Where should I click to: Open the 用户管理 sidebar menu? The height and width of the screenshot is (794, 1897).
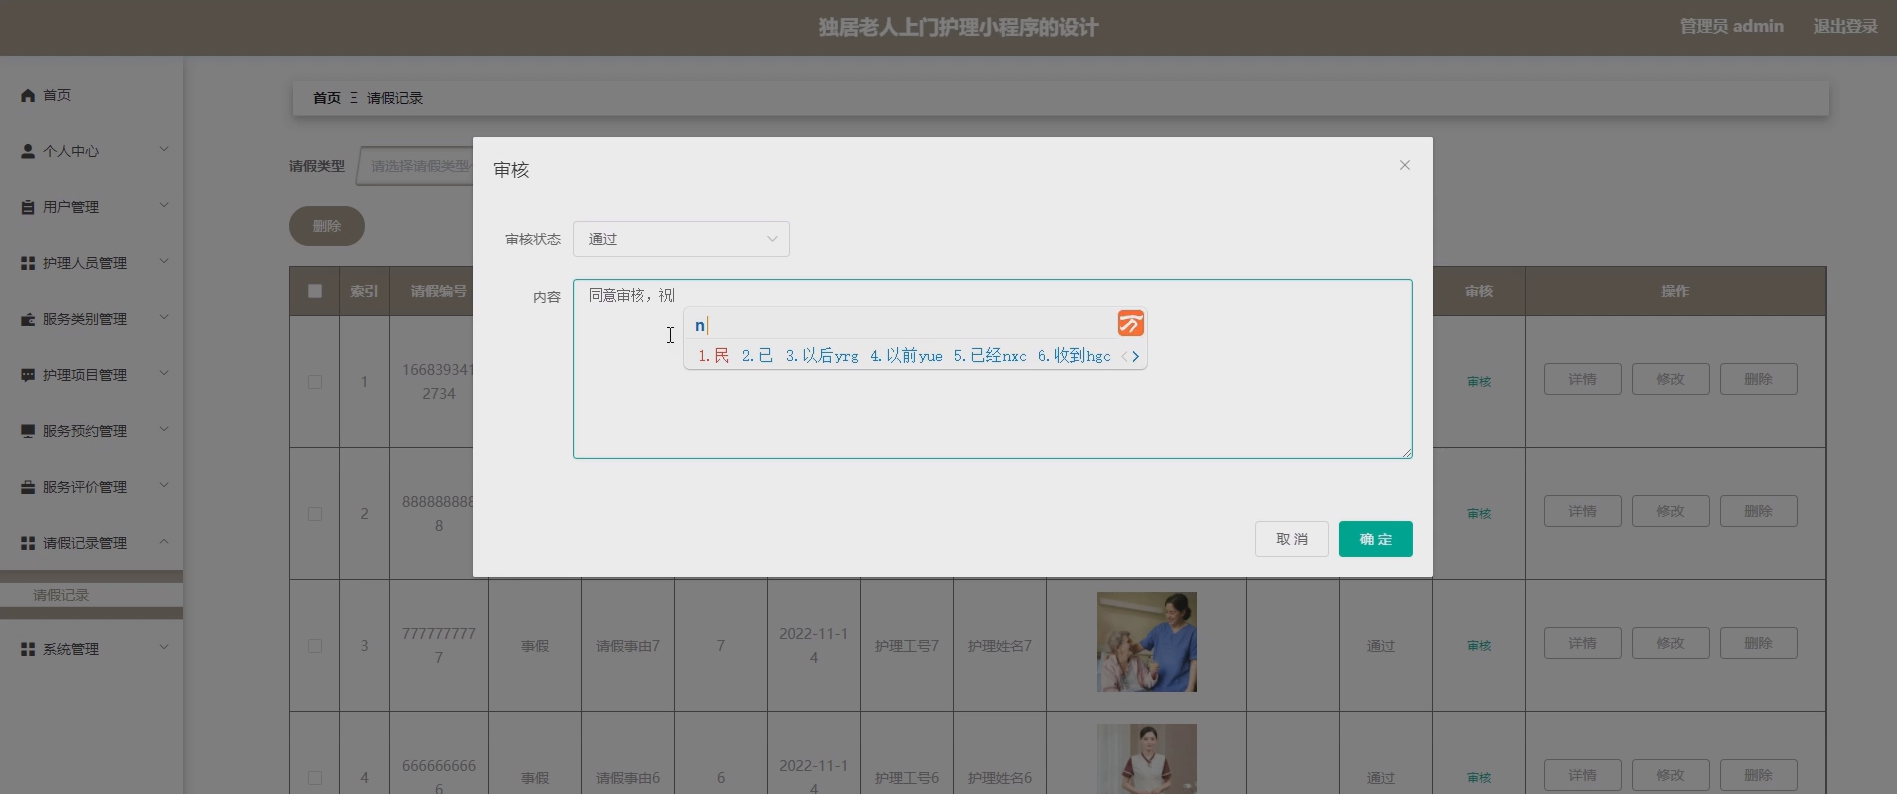[x=91, y=207]
